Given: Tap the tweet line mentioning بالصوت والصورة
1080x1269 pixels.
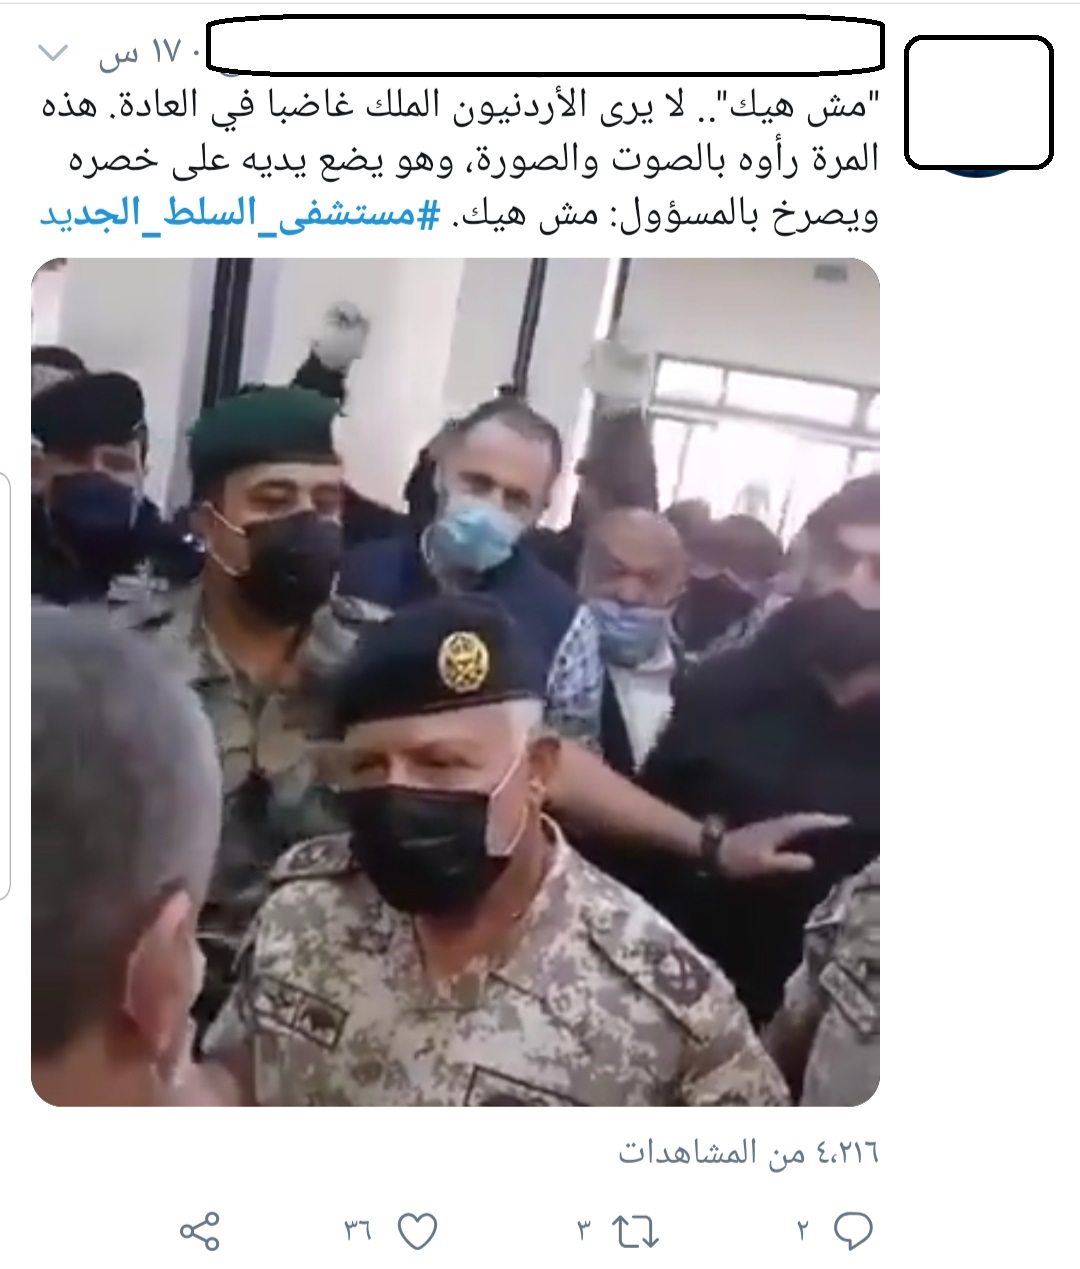Looking at the screenshot, I should pyautogui.click(x=459, y=160).
